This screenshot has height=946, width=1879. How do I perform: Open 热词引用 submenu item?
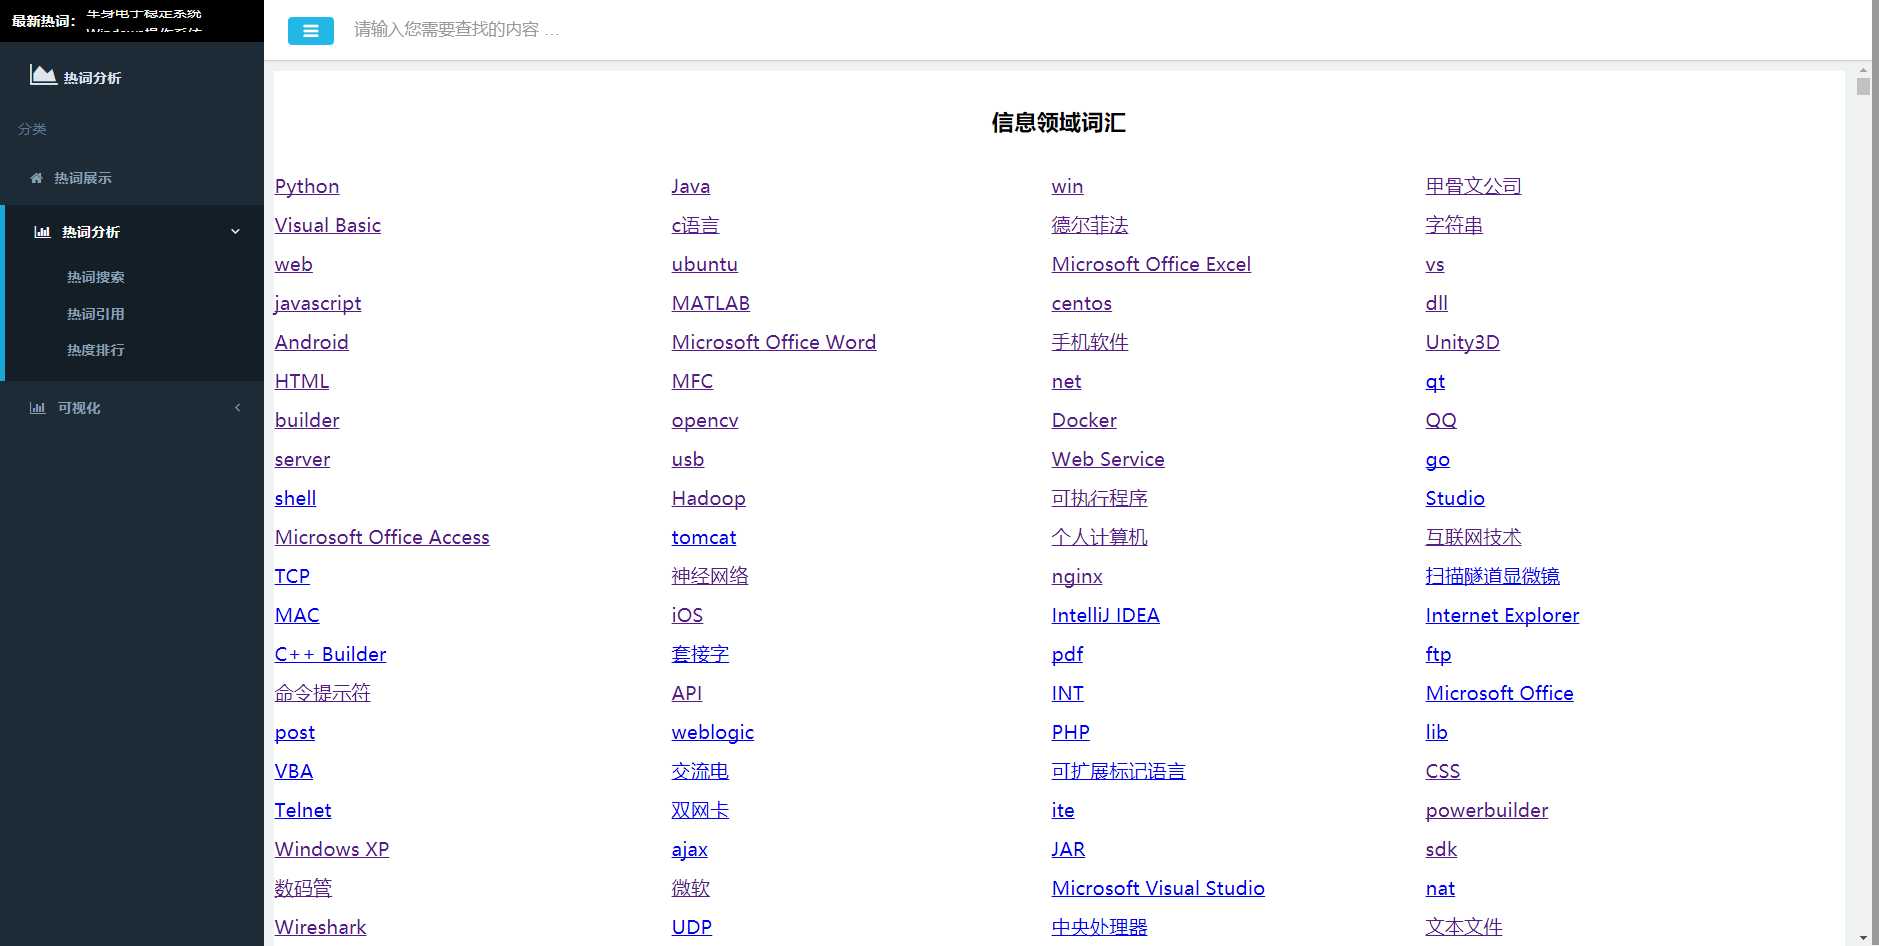(96, 314)
